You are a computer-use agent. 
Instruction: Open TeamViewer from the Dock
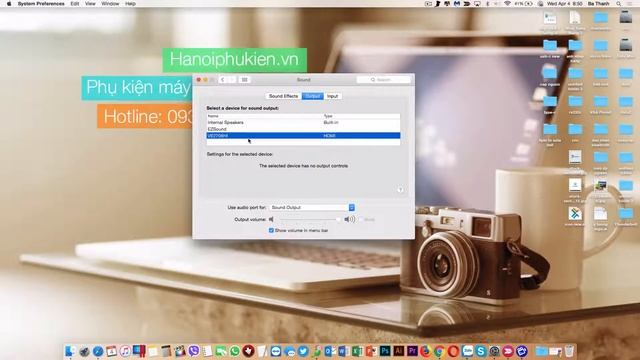[276, 351]
